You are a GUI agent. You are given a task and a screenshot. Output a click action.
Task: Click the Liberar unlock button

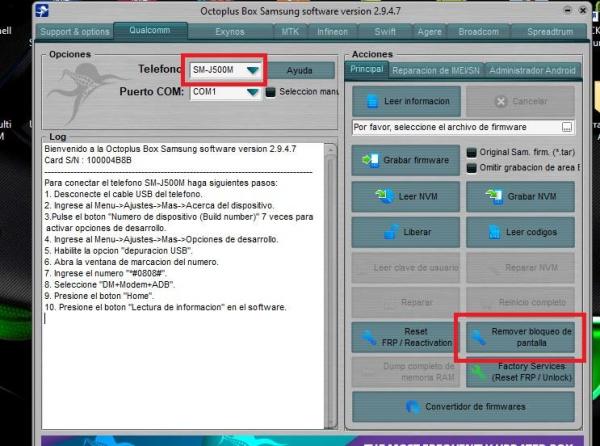(406, 232)
